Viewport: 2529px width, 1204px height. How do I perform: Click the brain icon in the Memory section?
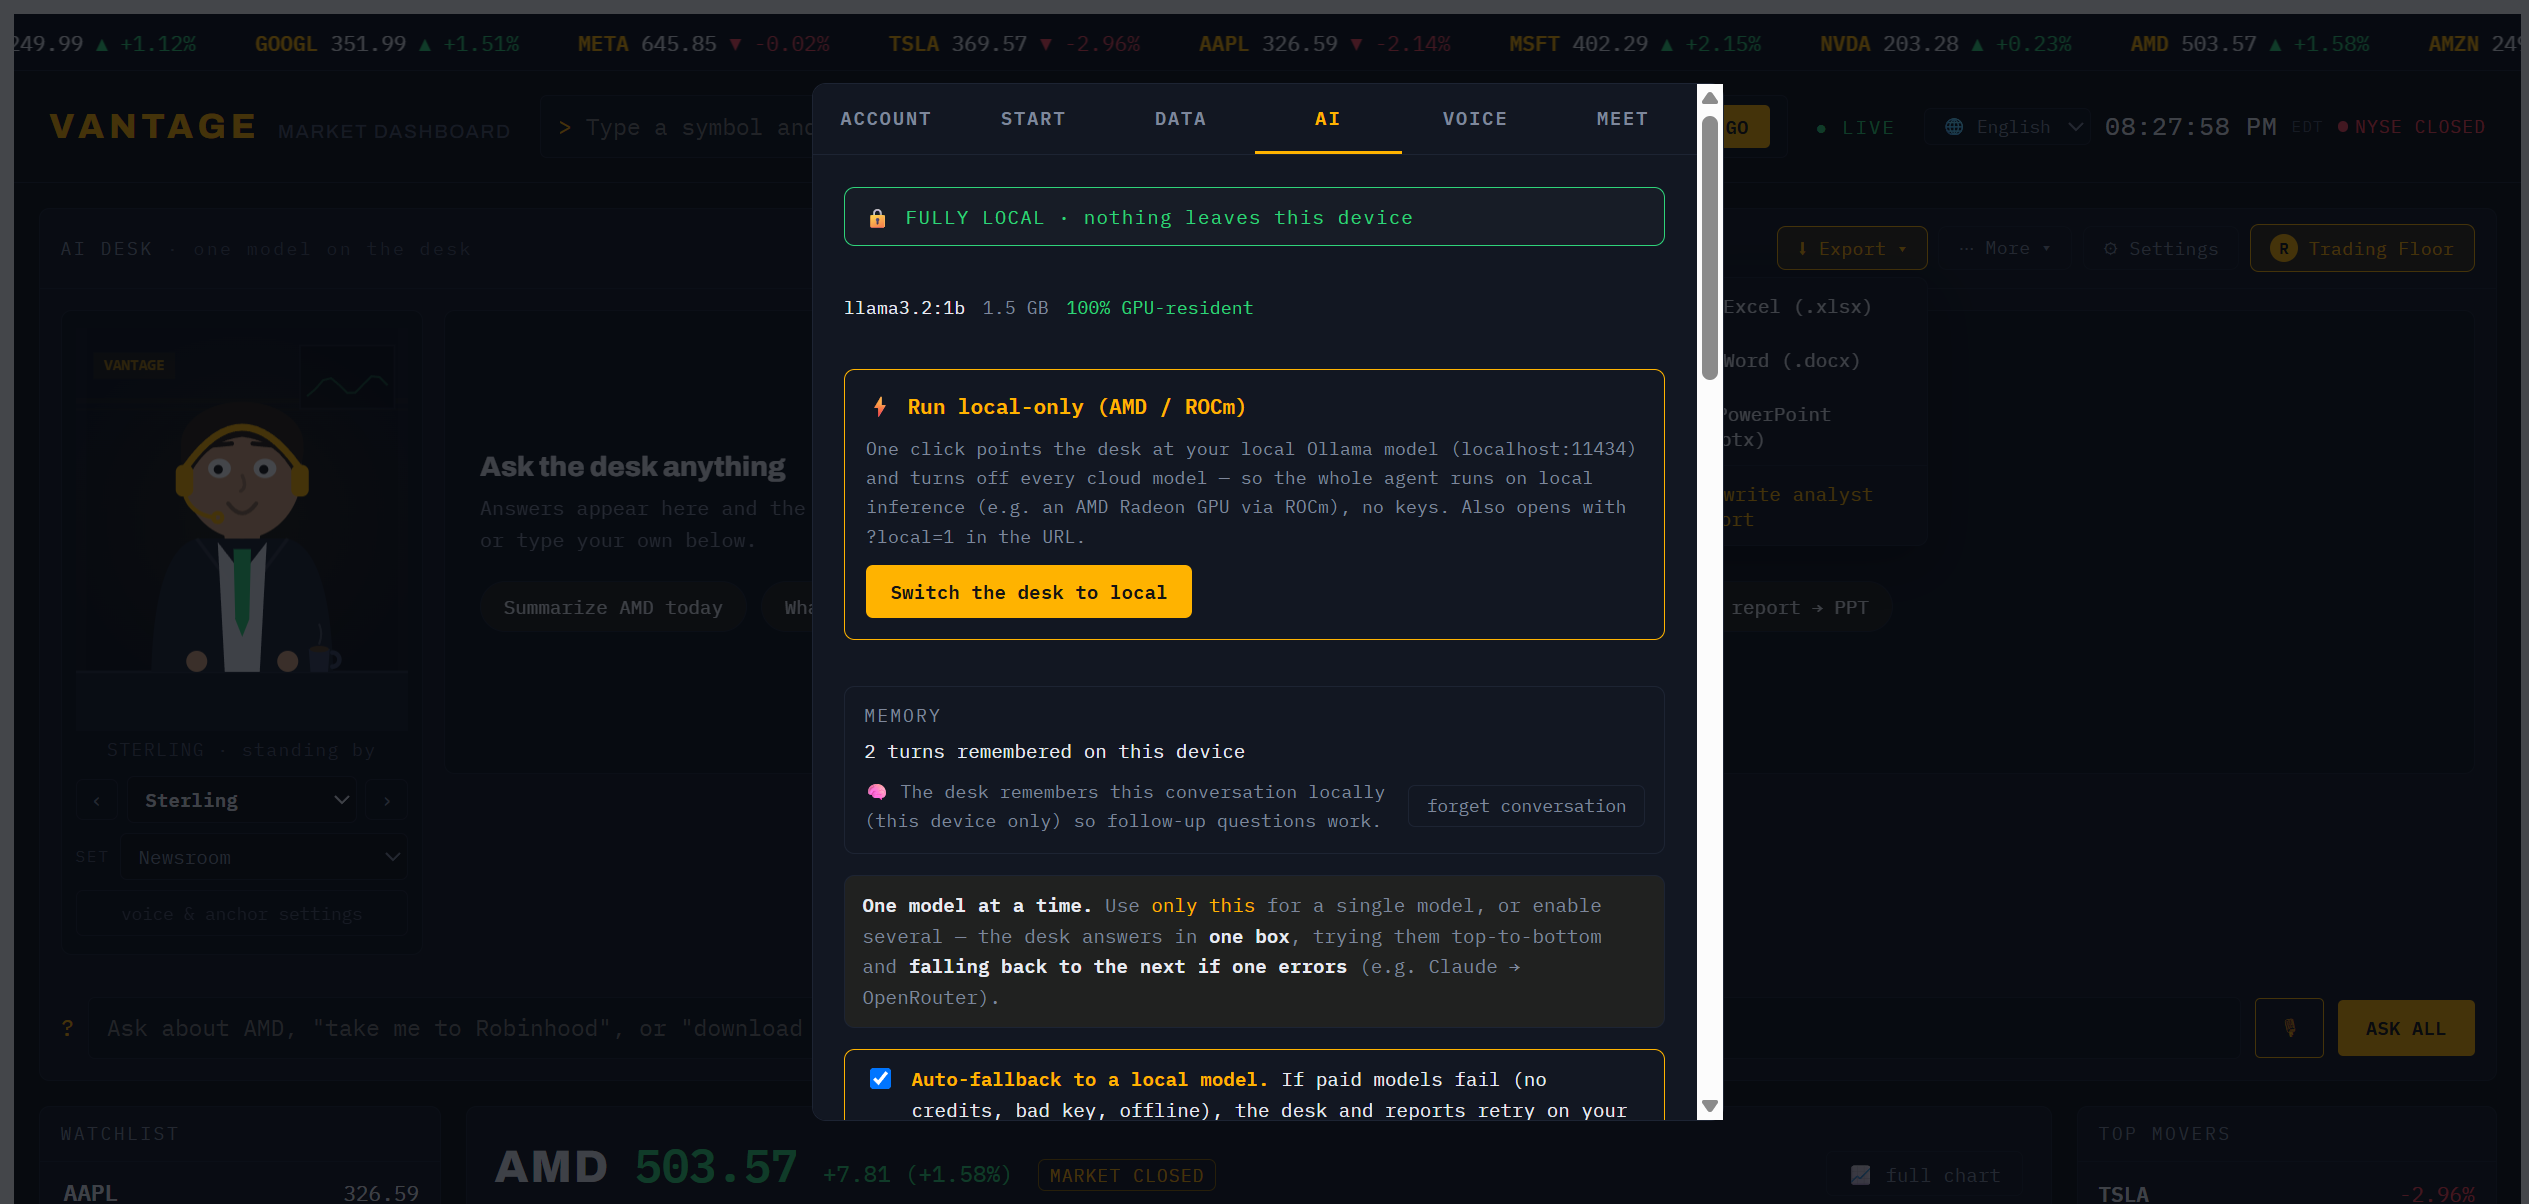click(x=877, y=792)
